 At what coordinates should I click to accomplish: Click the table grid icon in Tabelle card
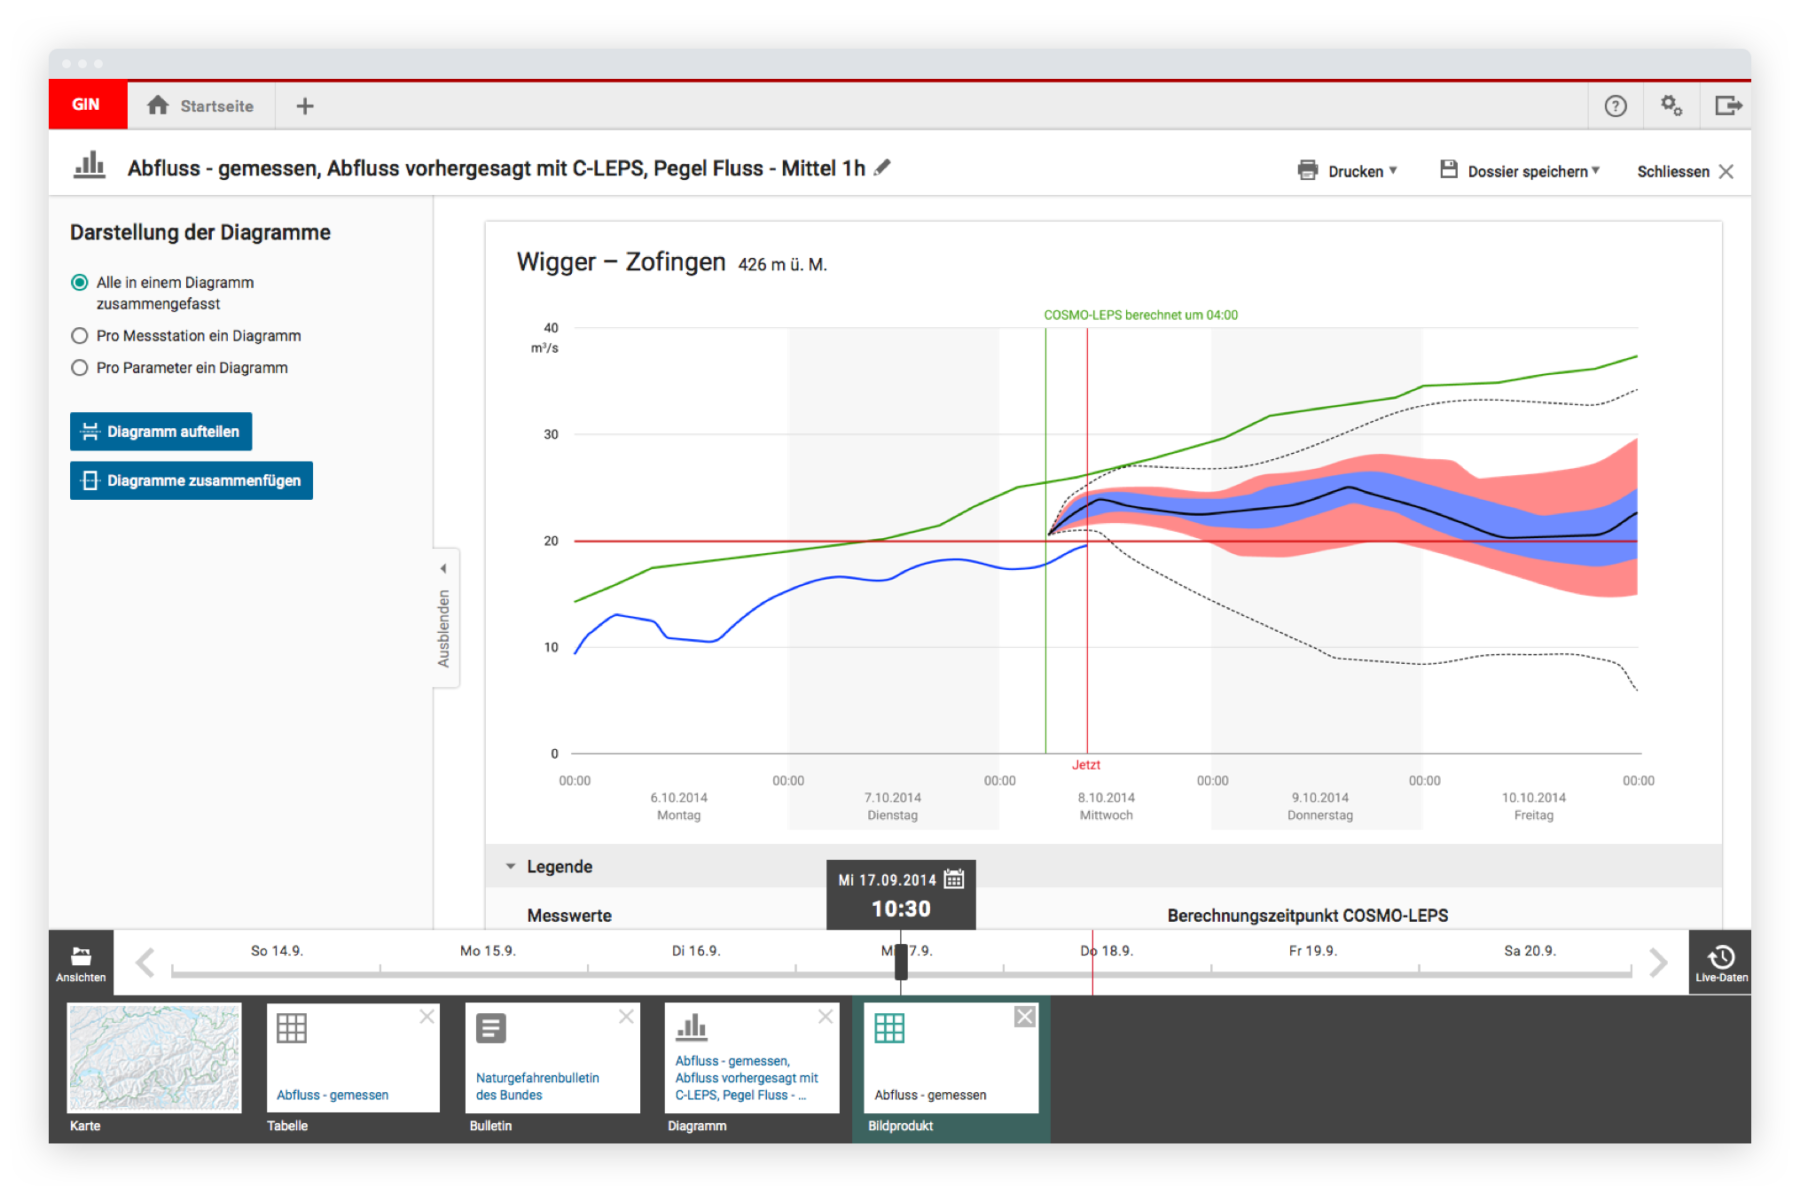click(291, 1028)
